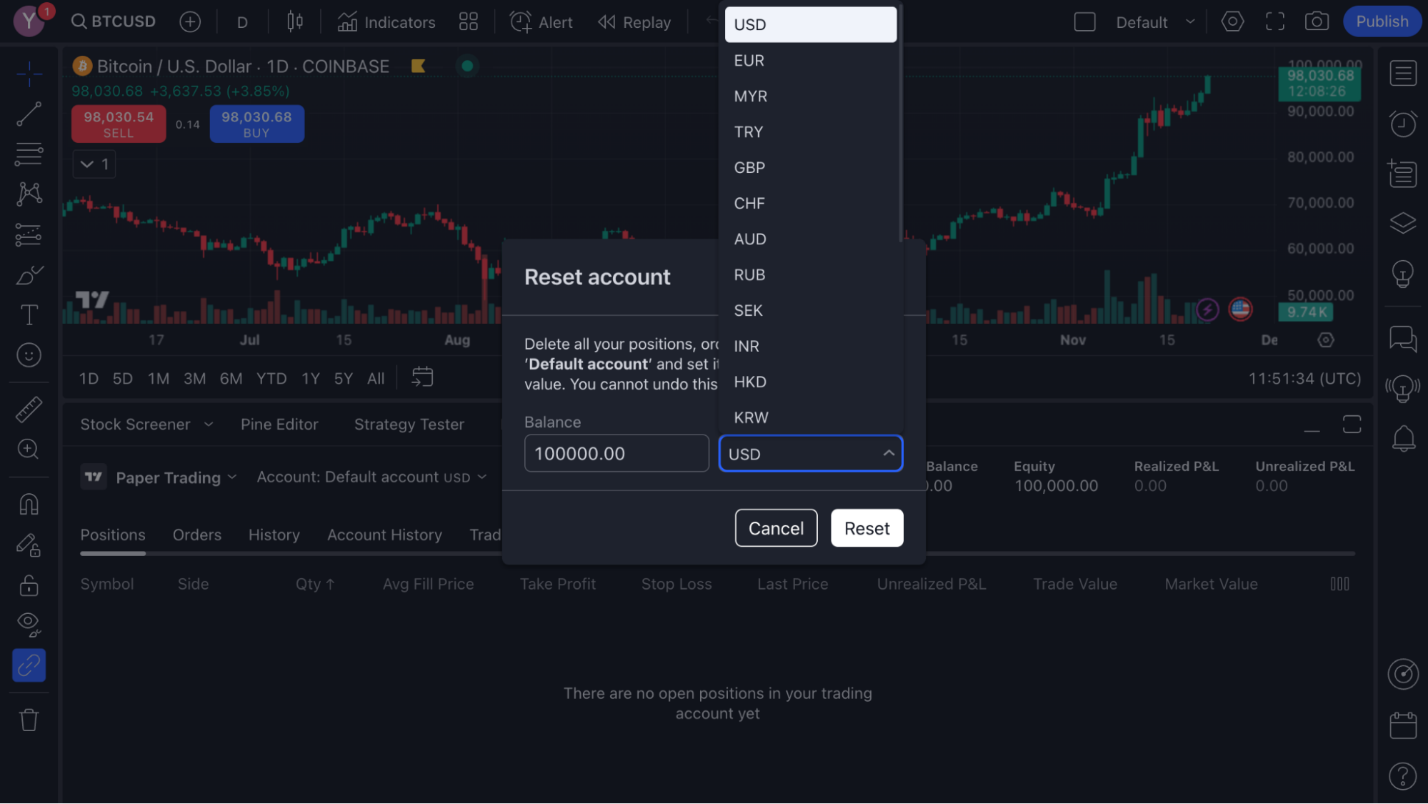1428x804 pixels.
Task: Change the D time interval
Action: point(242,22)
